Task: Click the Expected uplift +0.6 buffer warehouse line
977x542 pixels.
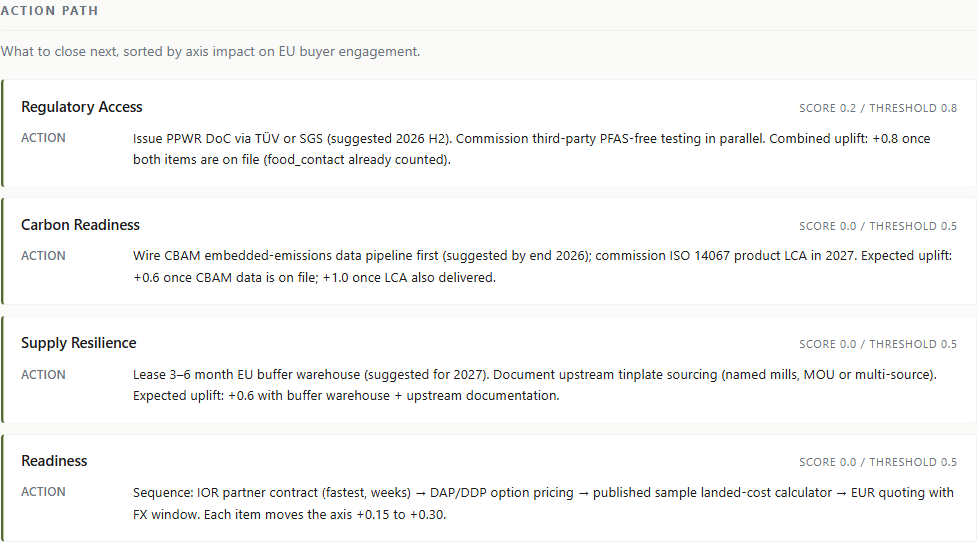Action: point(346,396)
